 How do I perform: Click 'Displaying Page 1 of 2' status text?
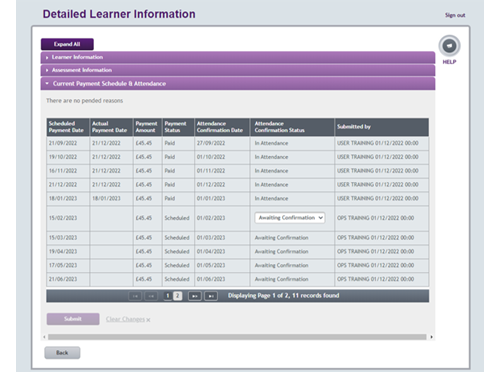click(x=283, y=296)
